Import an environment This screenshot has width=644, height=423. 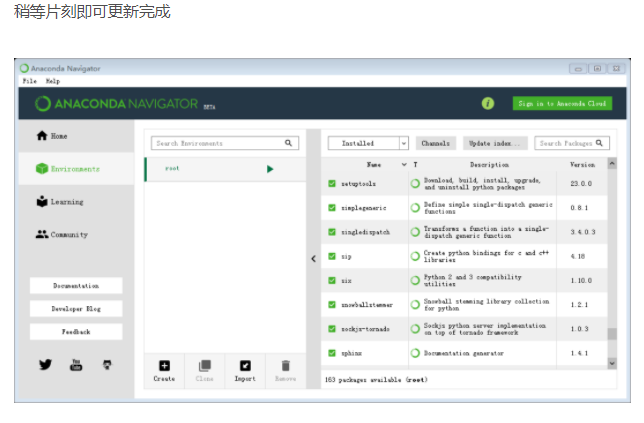[x=245, y=370]
